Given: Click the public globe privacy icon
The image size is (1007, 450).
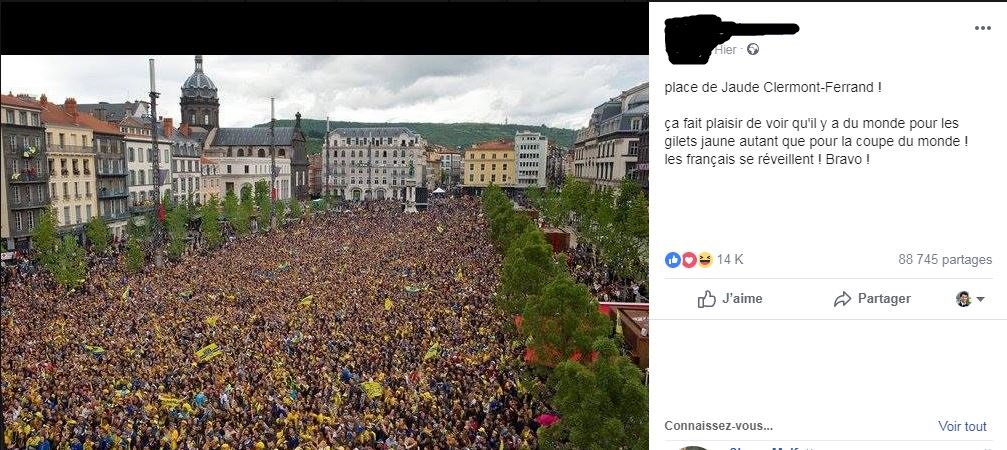Looking at the screenshot, I should coord(753,49).
